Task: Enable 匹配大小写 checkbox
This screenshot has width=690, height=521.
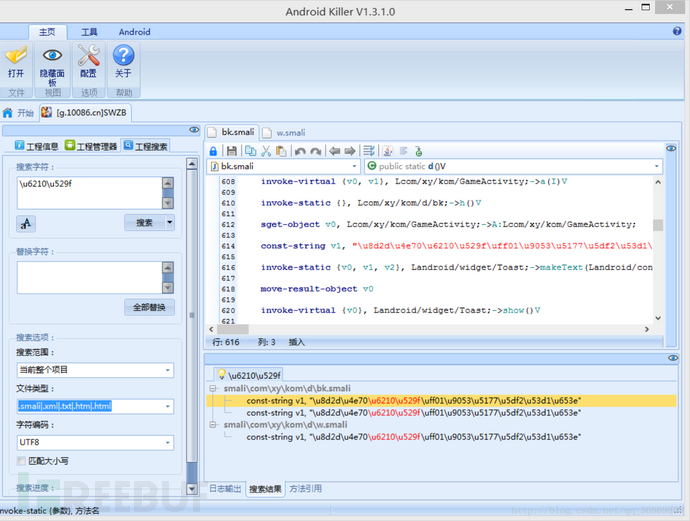Action: click(x=21, y=461)
